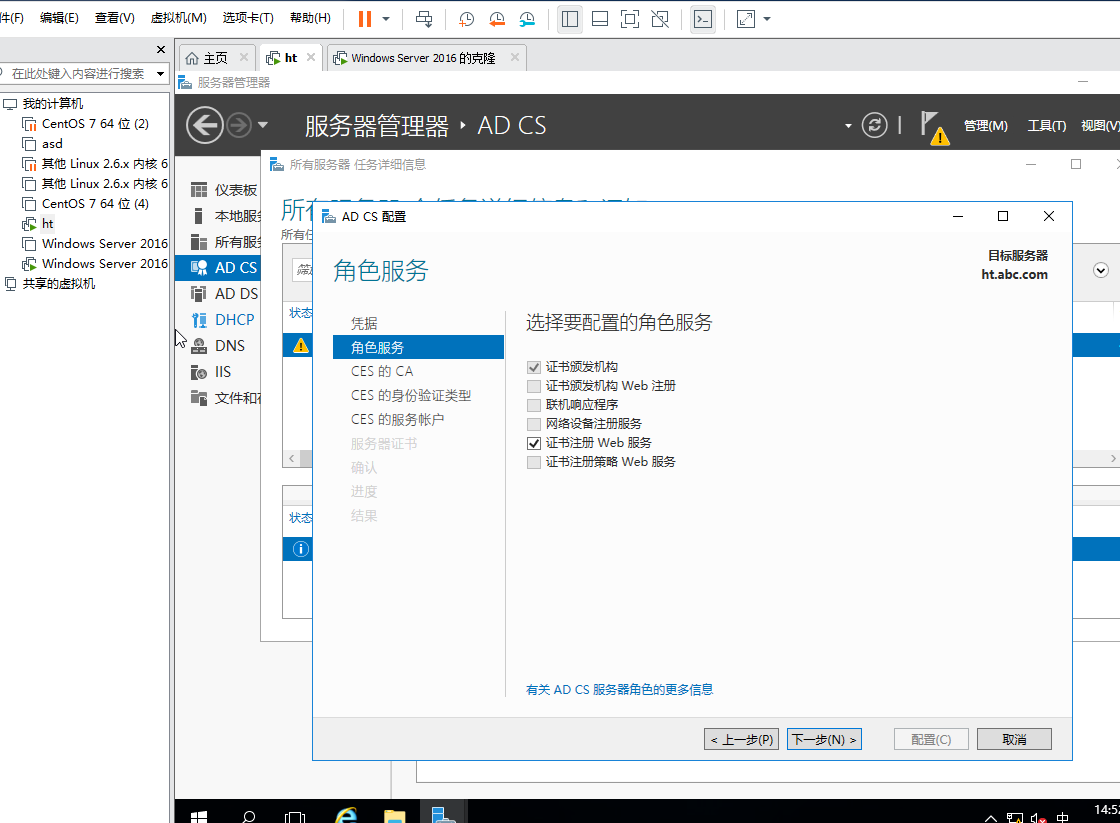Enter full screen mode icon
The height and width of the screenshot is (823, 1120).
click(x=630, y=19)
